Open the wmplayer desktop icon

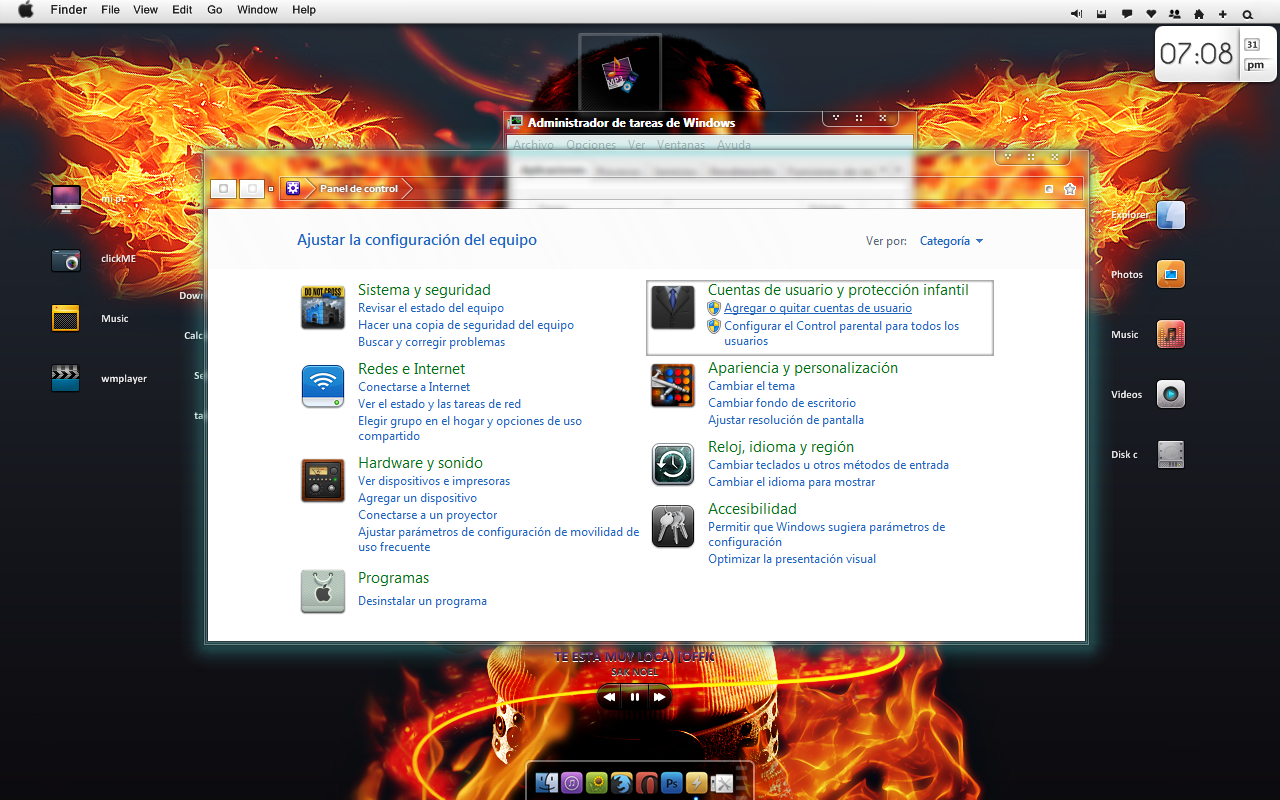pyautogui.click(x=66, y=378)
